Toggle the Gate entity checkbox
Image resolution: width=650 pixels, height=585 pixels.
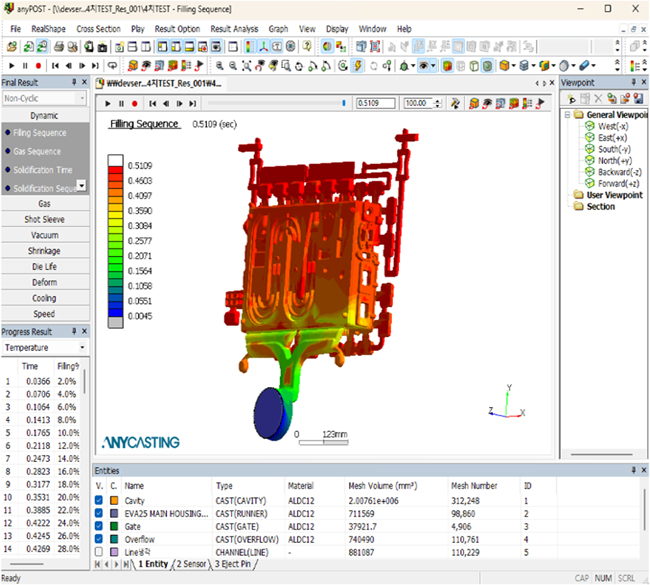tap(98, 526)
